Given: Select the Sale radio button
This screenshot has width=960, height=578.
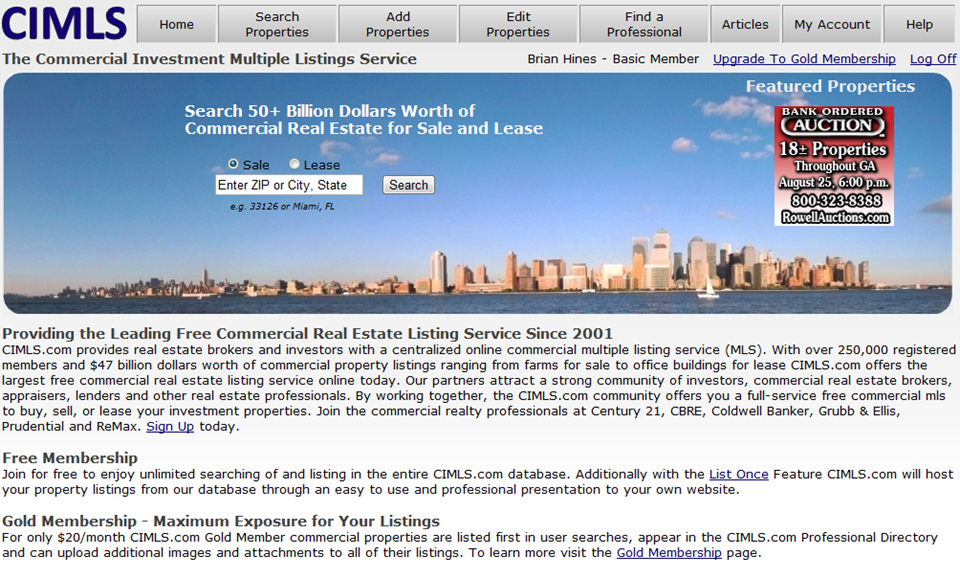Looking at the screenshot, I should (233, 164).
